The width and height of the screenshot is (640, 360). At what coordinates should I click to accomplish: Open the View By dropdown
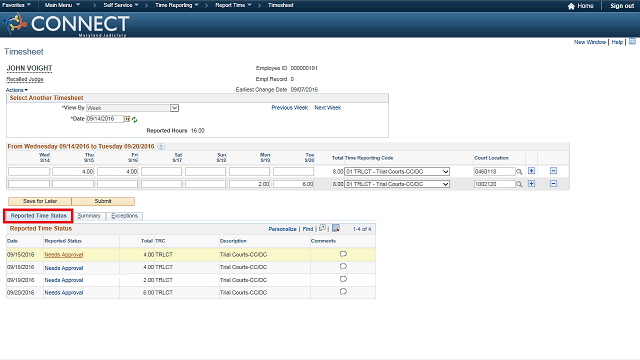coord(174,108)
